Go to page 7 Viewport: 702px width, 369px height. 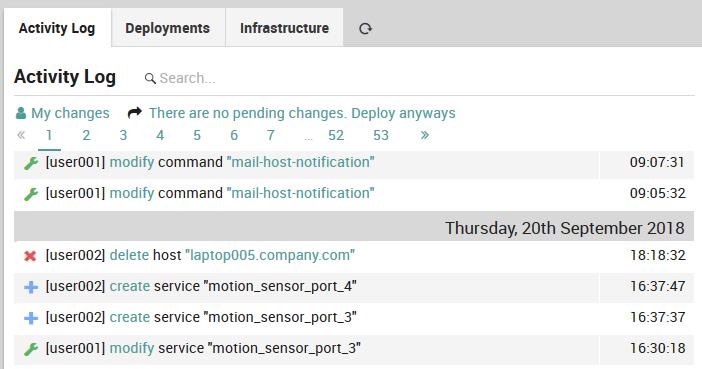point(270,135)
